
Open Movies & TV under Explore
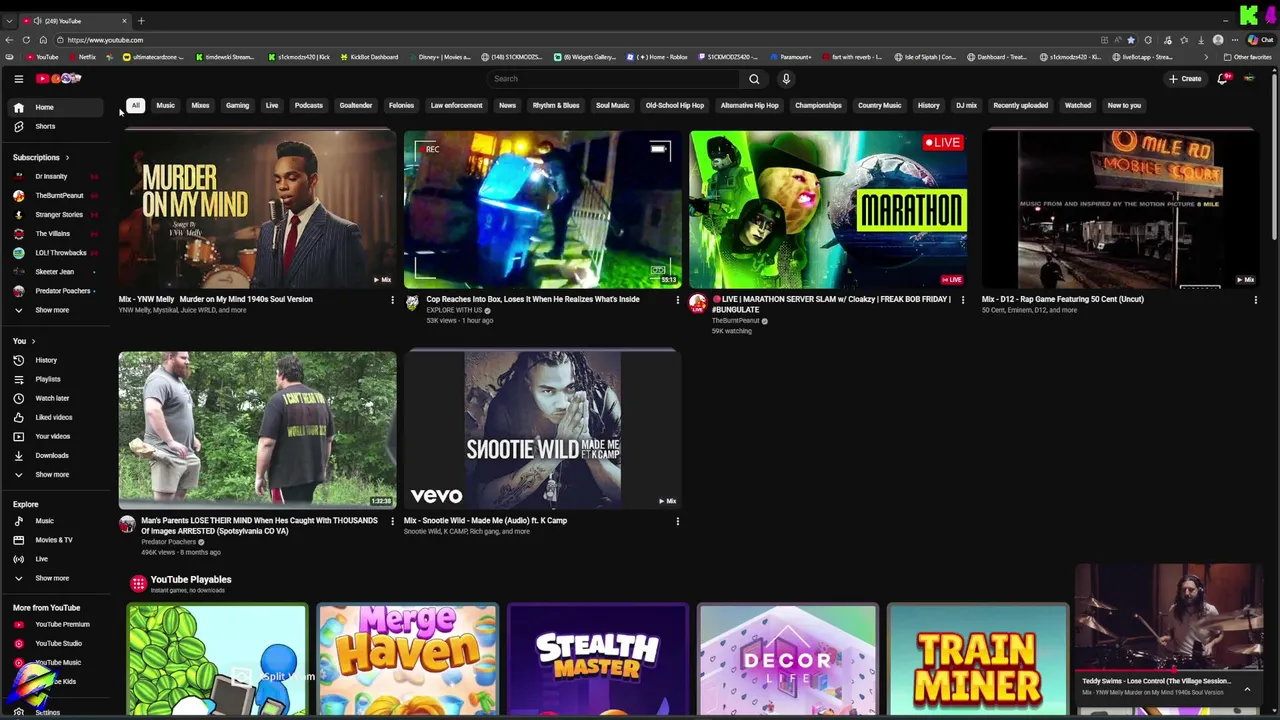tap(56, 540)
